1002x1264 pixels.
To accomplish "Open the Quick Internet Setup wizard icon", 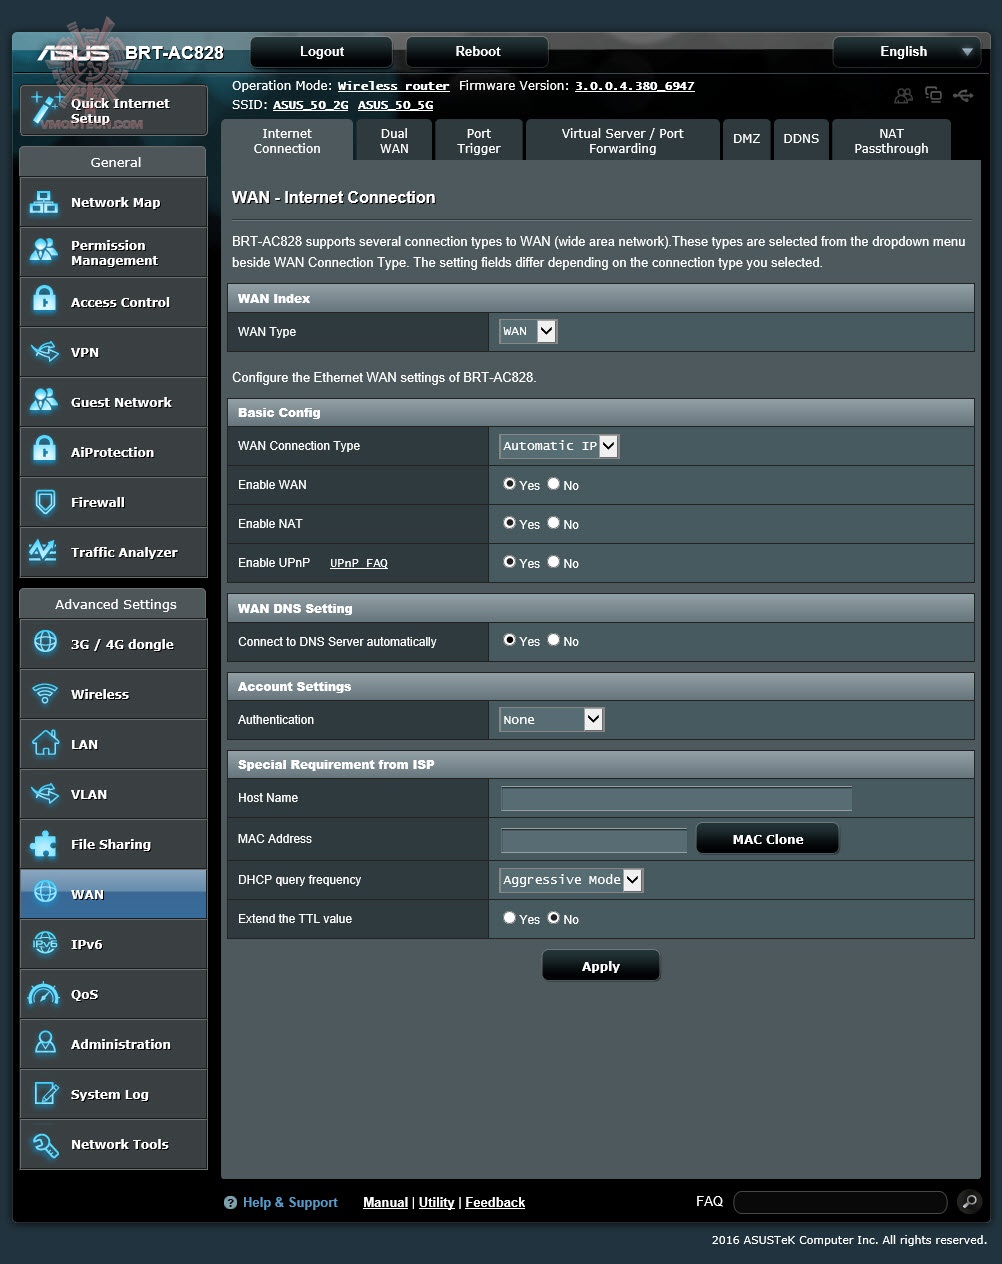I will point(45,108).
